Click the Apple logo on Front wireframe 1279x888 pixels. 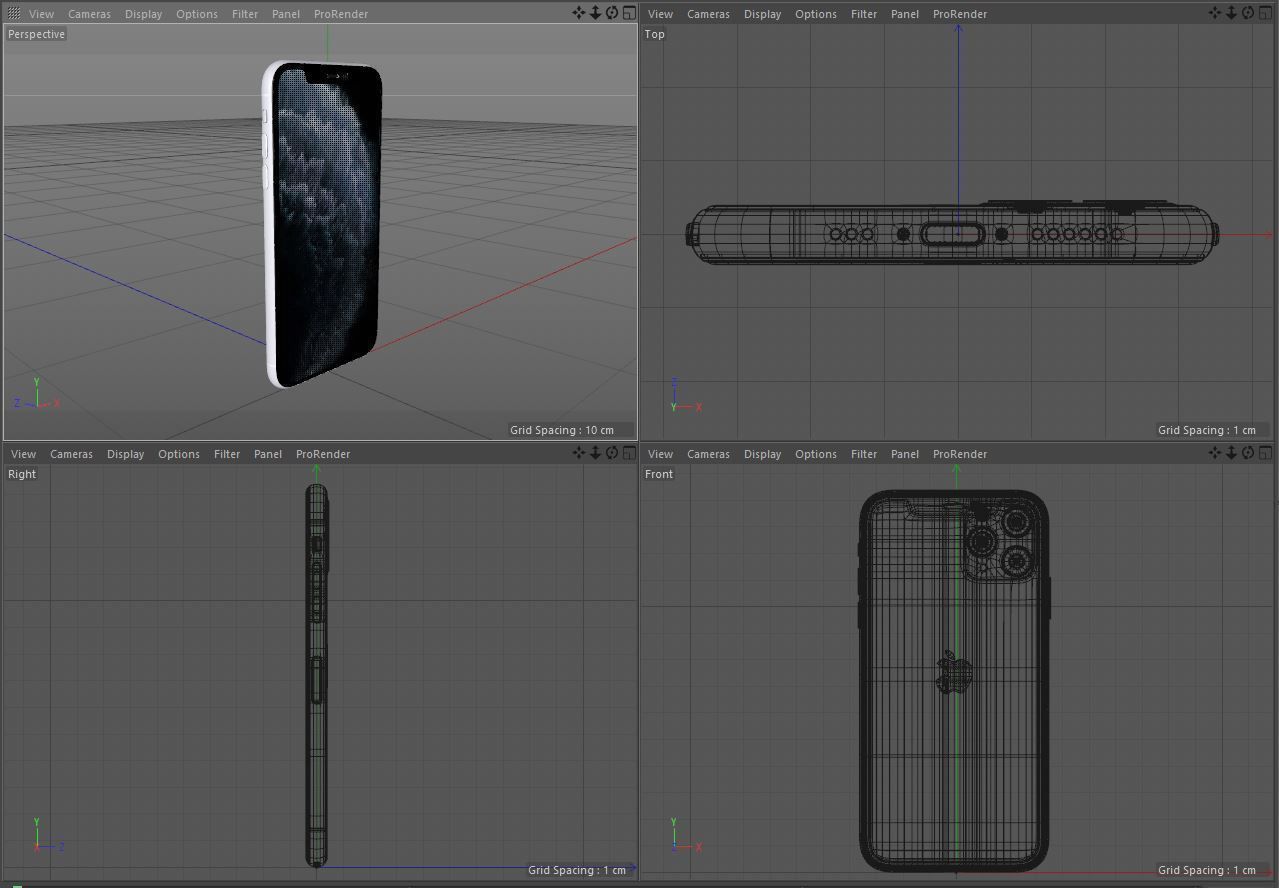point(953,672)
